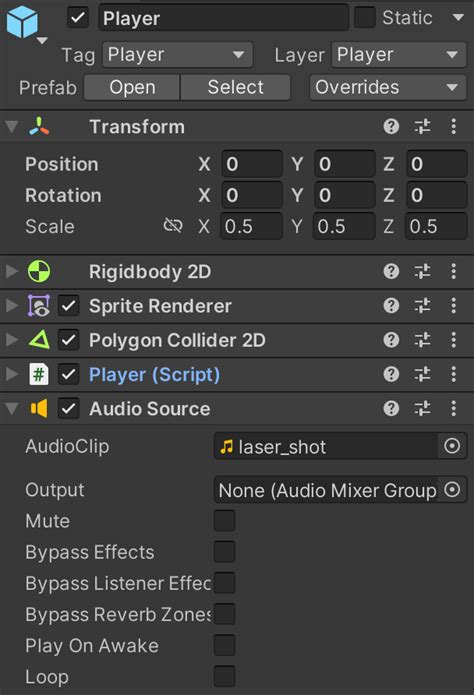Enable the Static checkbox

[364, 18]
